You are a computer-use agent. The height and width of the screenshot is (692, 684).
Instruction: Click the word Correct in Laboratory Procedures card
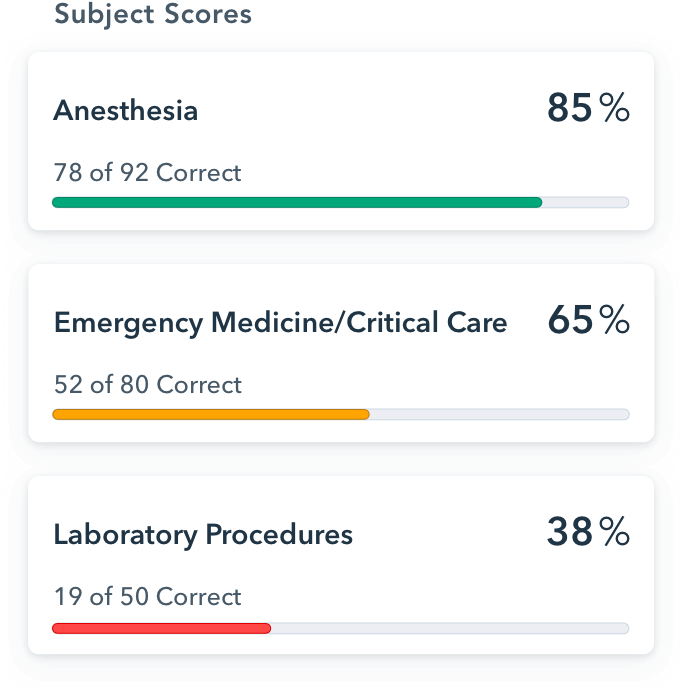point(199,596)
